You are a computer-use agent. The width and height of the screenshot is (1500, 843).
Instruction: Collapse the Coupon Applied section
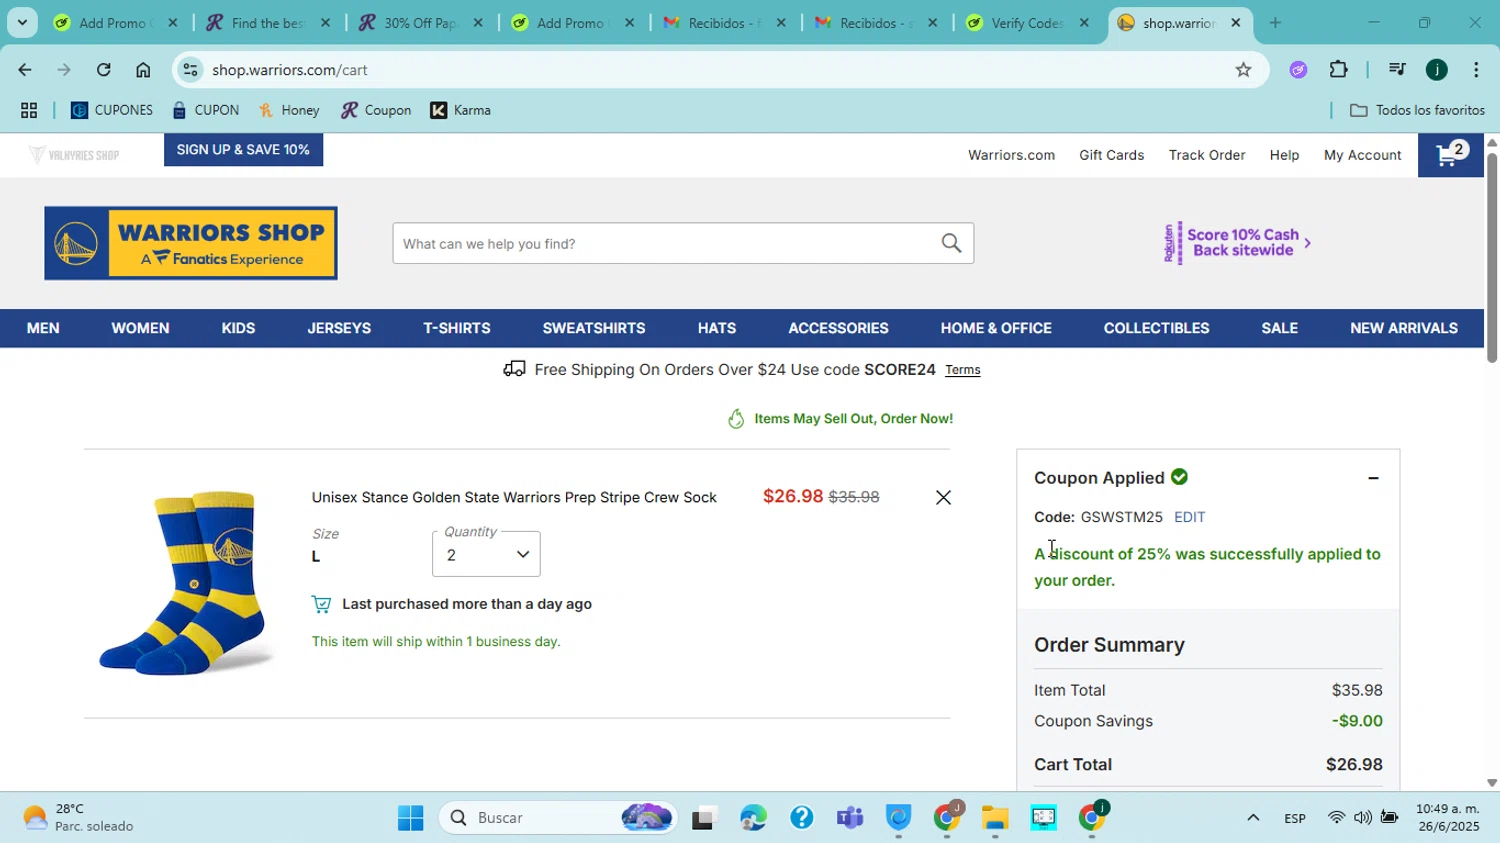point(1373,478)
